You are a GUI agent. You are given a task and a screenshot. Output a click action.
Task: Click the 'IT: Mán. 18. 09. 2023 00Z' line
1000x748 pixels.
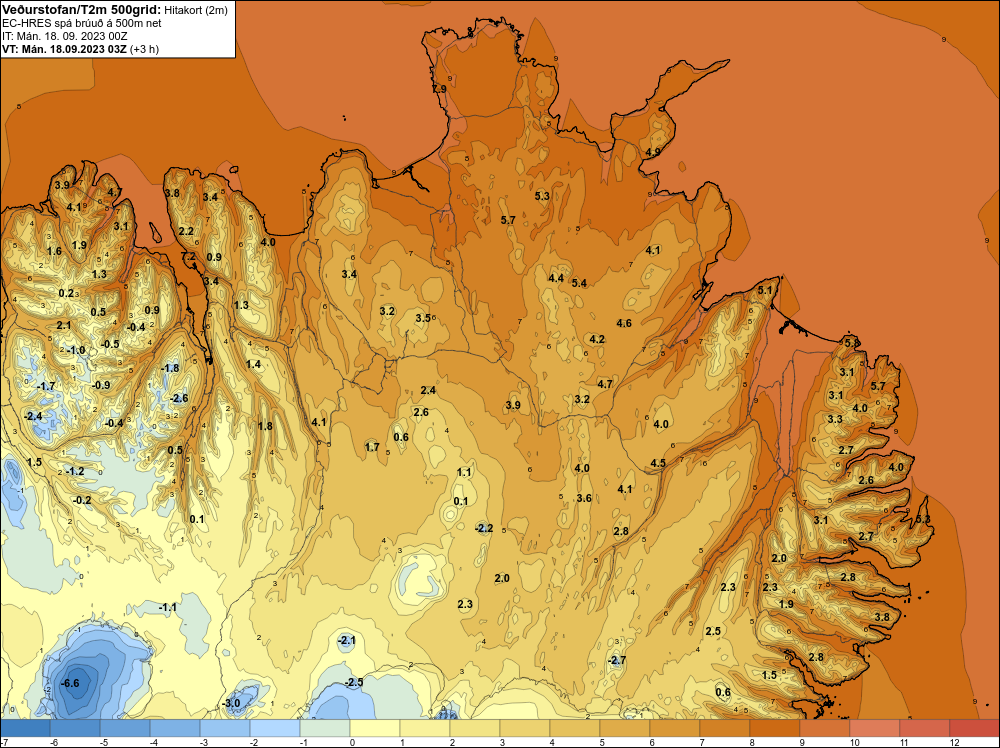[x=64, y=36]
